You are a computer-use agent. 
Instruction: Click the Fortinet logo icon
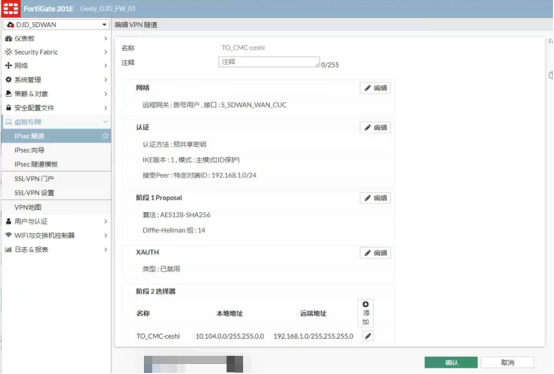11,8
